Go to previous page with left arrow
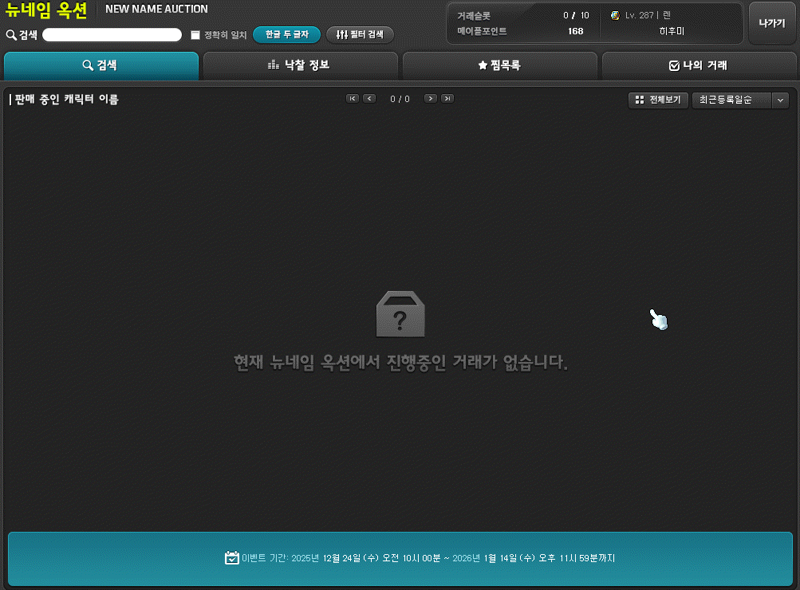Image resolution: width=800 pixels, height=590 pixels. [370, 99]
